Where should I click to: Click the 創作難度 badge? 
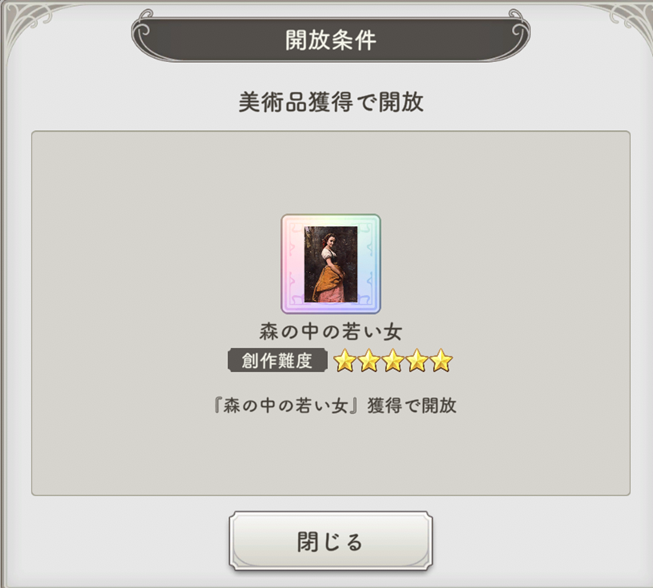[x=277, y=361]
